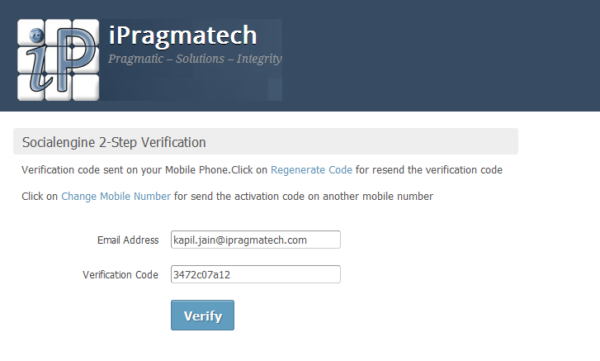The height and width of the screenshot is (361, 600).
Task: Click the Socialengine 2-Step Verification heading
Action: pos(114,142)
